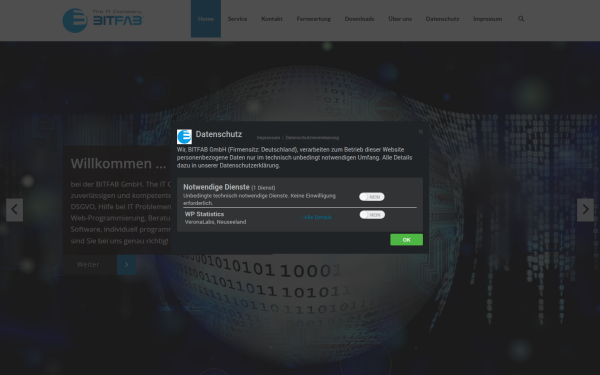Open the Service menu item
The height and width of the screenshot is (375, 600).
pyautogui.click(x=237, y=19)
